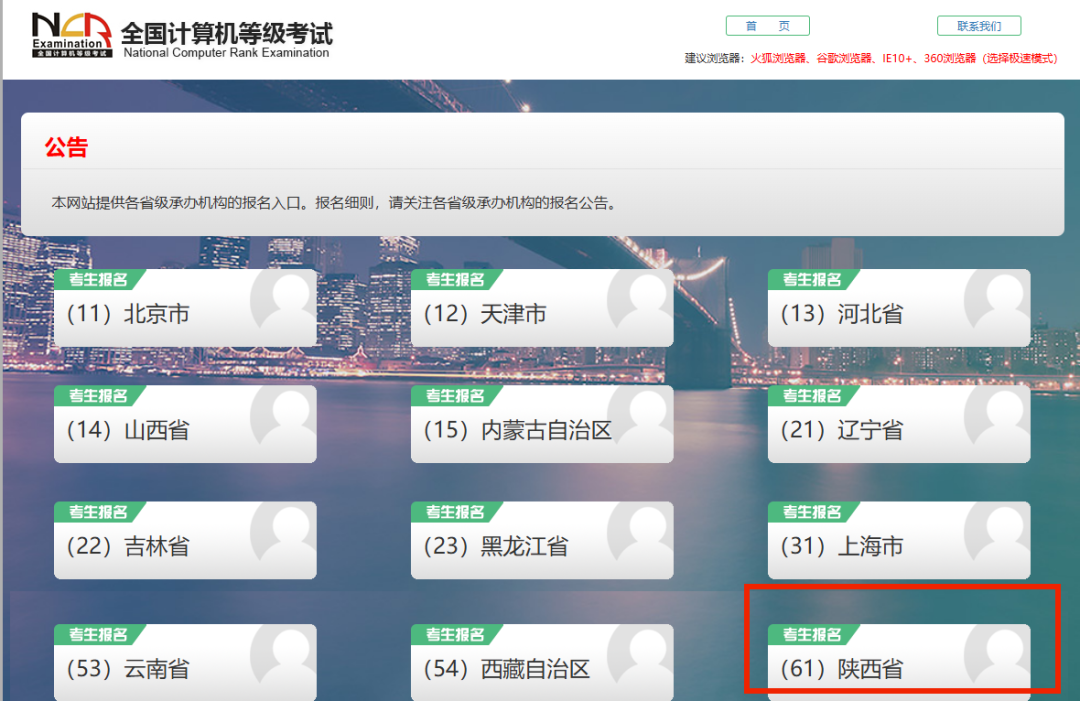Click the 考生报名 tag on 内蒙古自治区 card
The image size is (1080, 701).
point(455,396)
